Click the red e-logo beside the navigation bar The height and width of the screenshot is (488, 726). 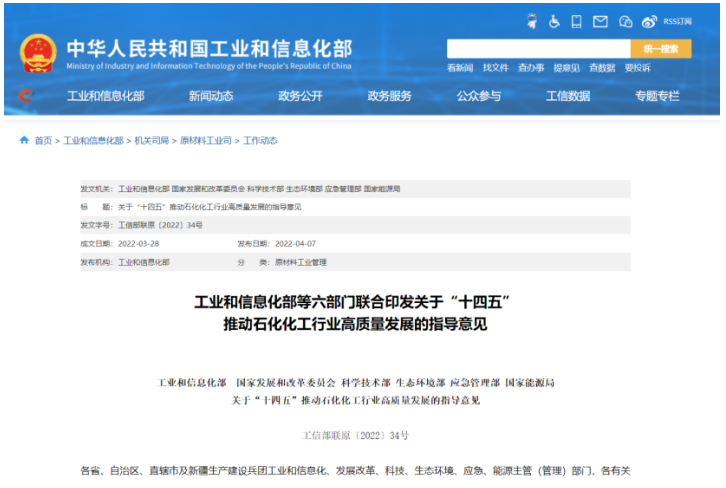(x=26, y=95)
